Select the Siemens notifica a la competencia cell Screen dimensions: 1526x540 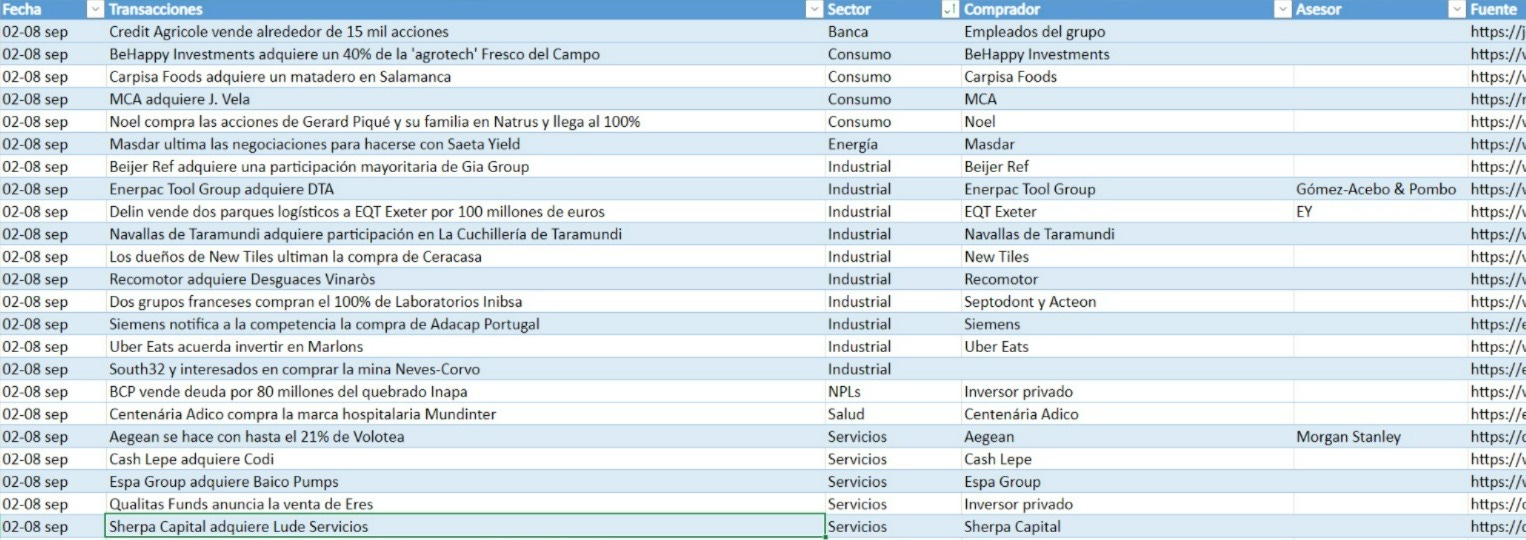464,324
